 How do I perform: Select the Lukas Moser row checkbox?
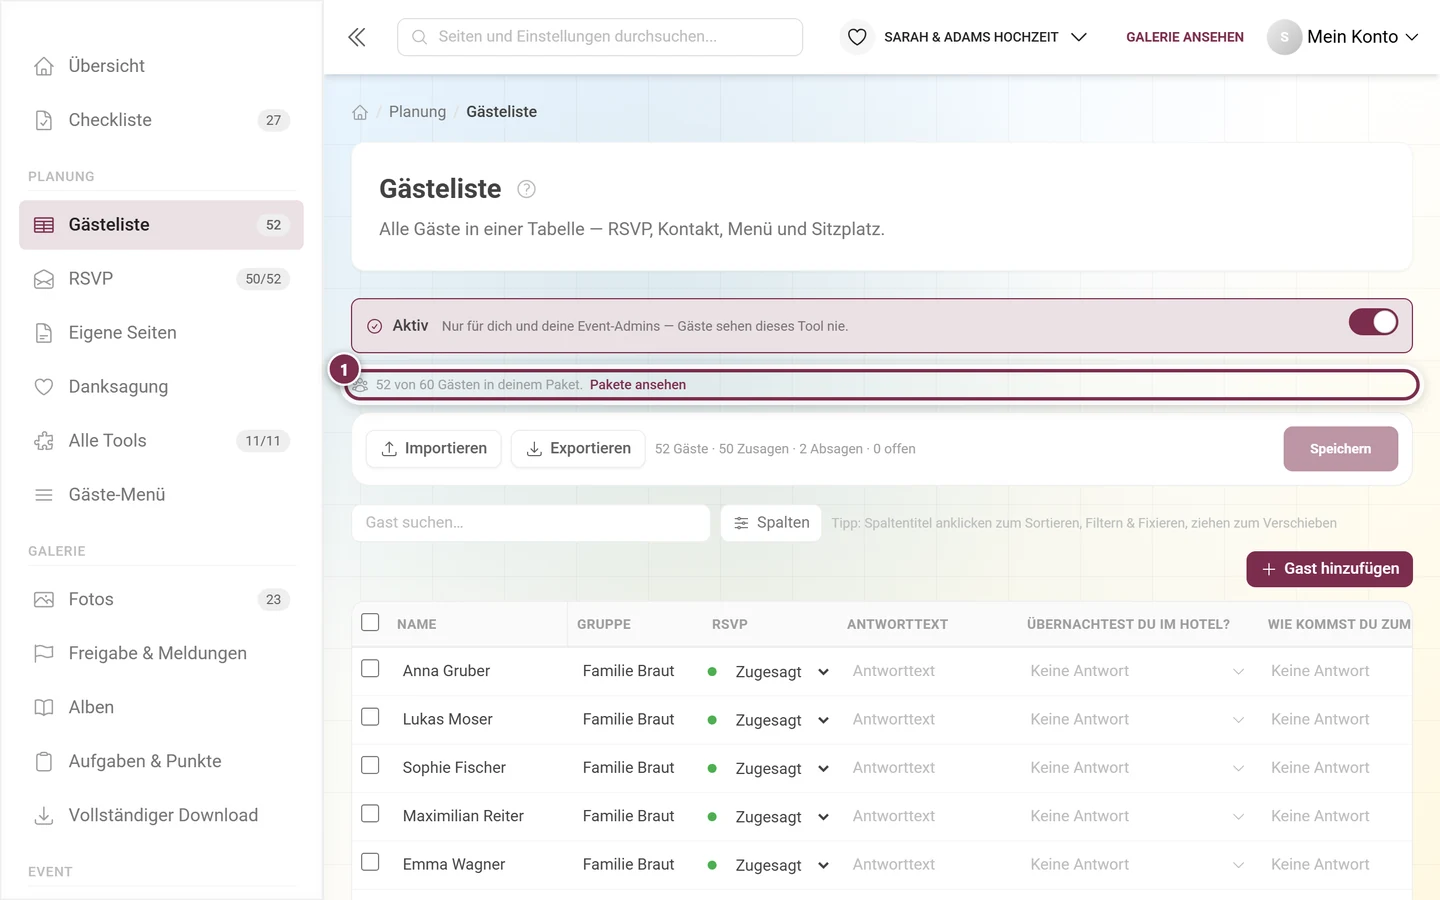pyautogui.click(x=370, y=717)
